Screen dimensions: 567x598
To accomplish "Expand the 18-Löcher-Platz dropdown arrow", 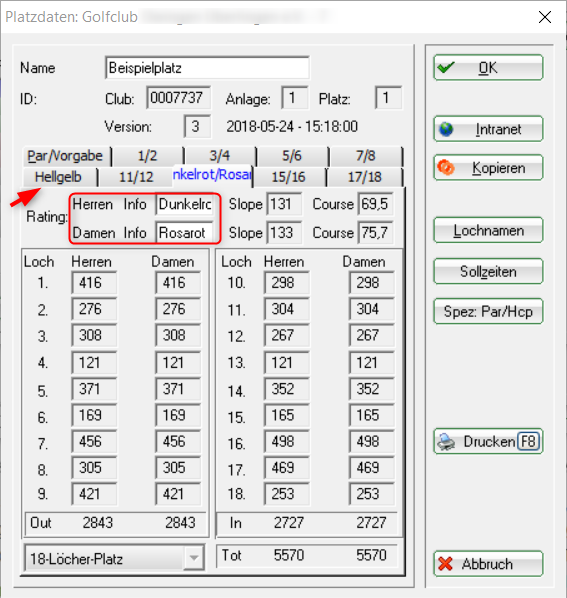I will [194, 558].
